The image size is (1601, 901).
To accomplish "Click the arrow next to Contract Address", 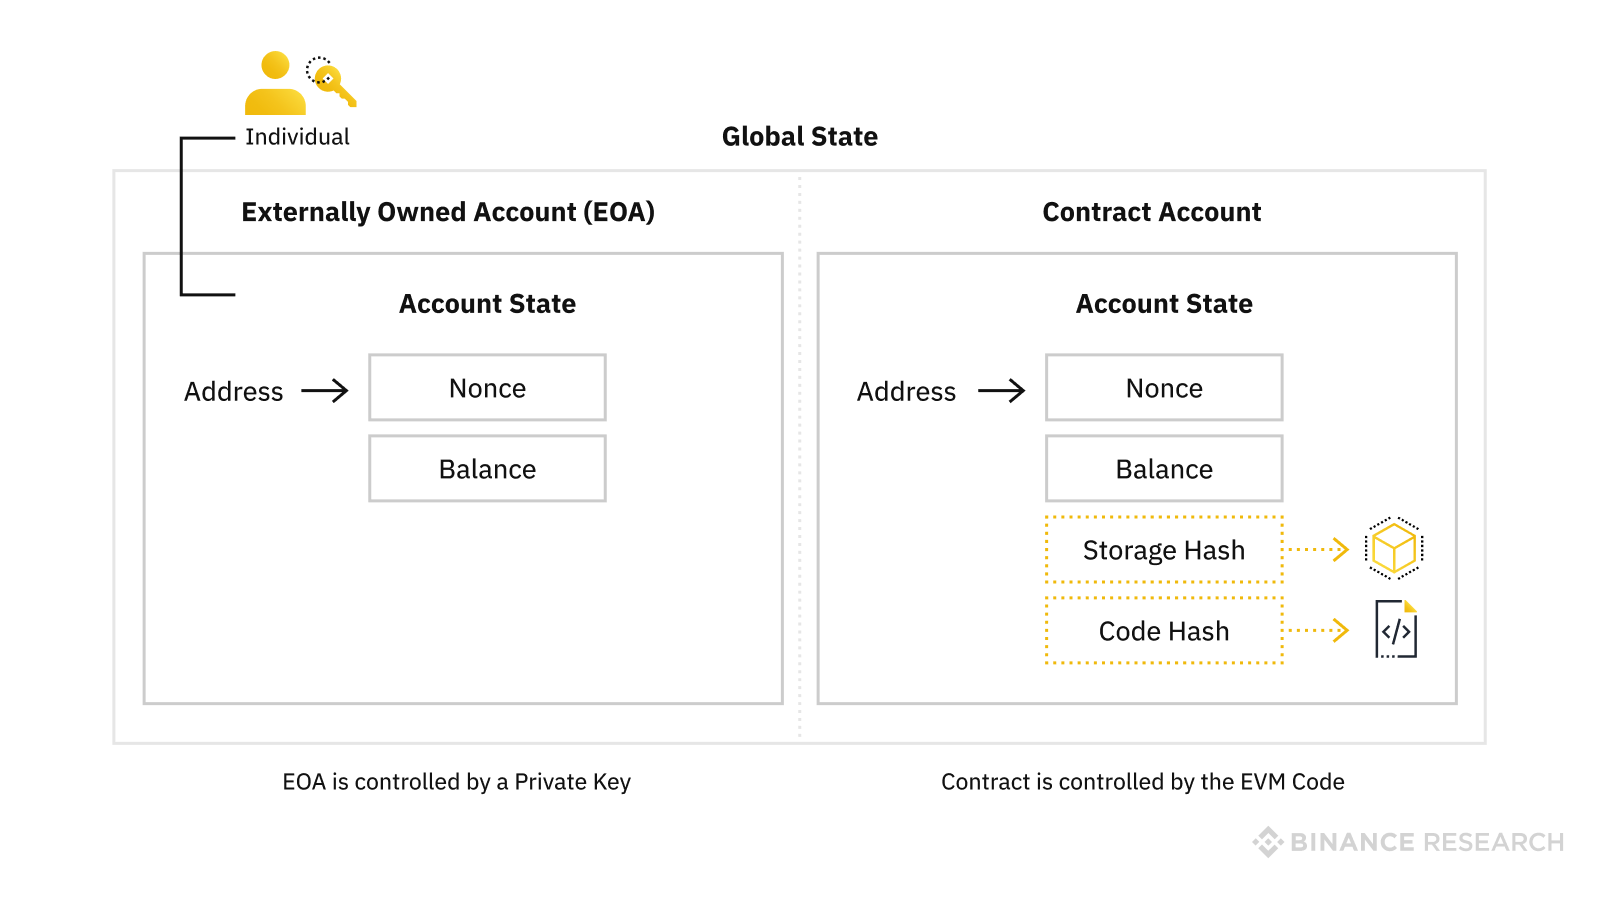I will point(1001,391).
